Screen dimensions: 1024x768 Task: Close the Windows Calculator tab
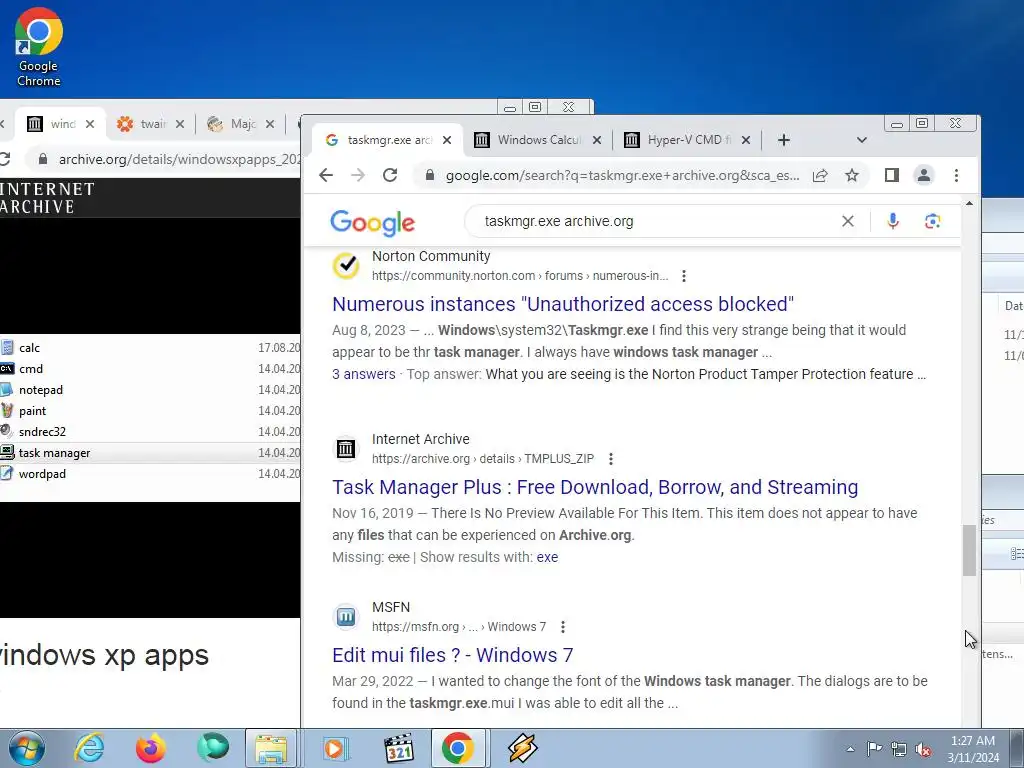tap(596, 140)
